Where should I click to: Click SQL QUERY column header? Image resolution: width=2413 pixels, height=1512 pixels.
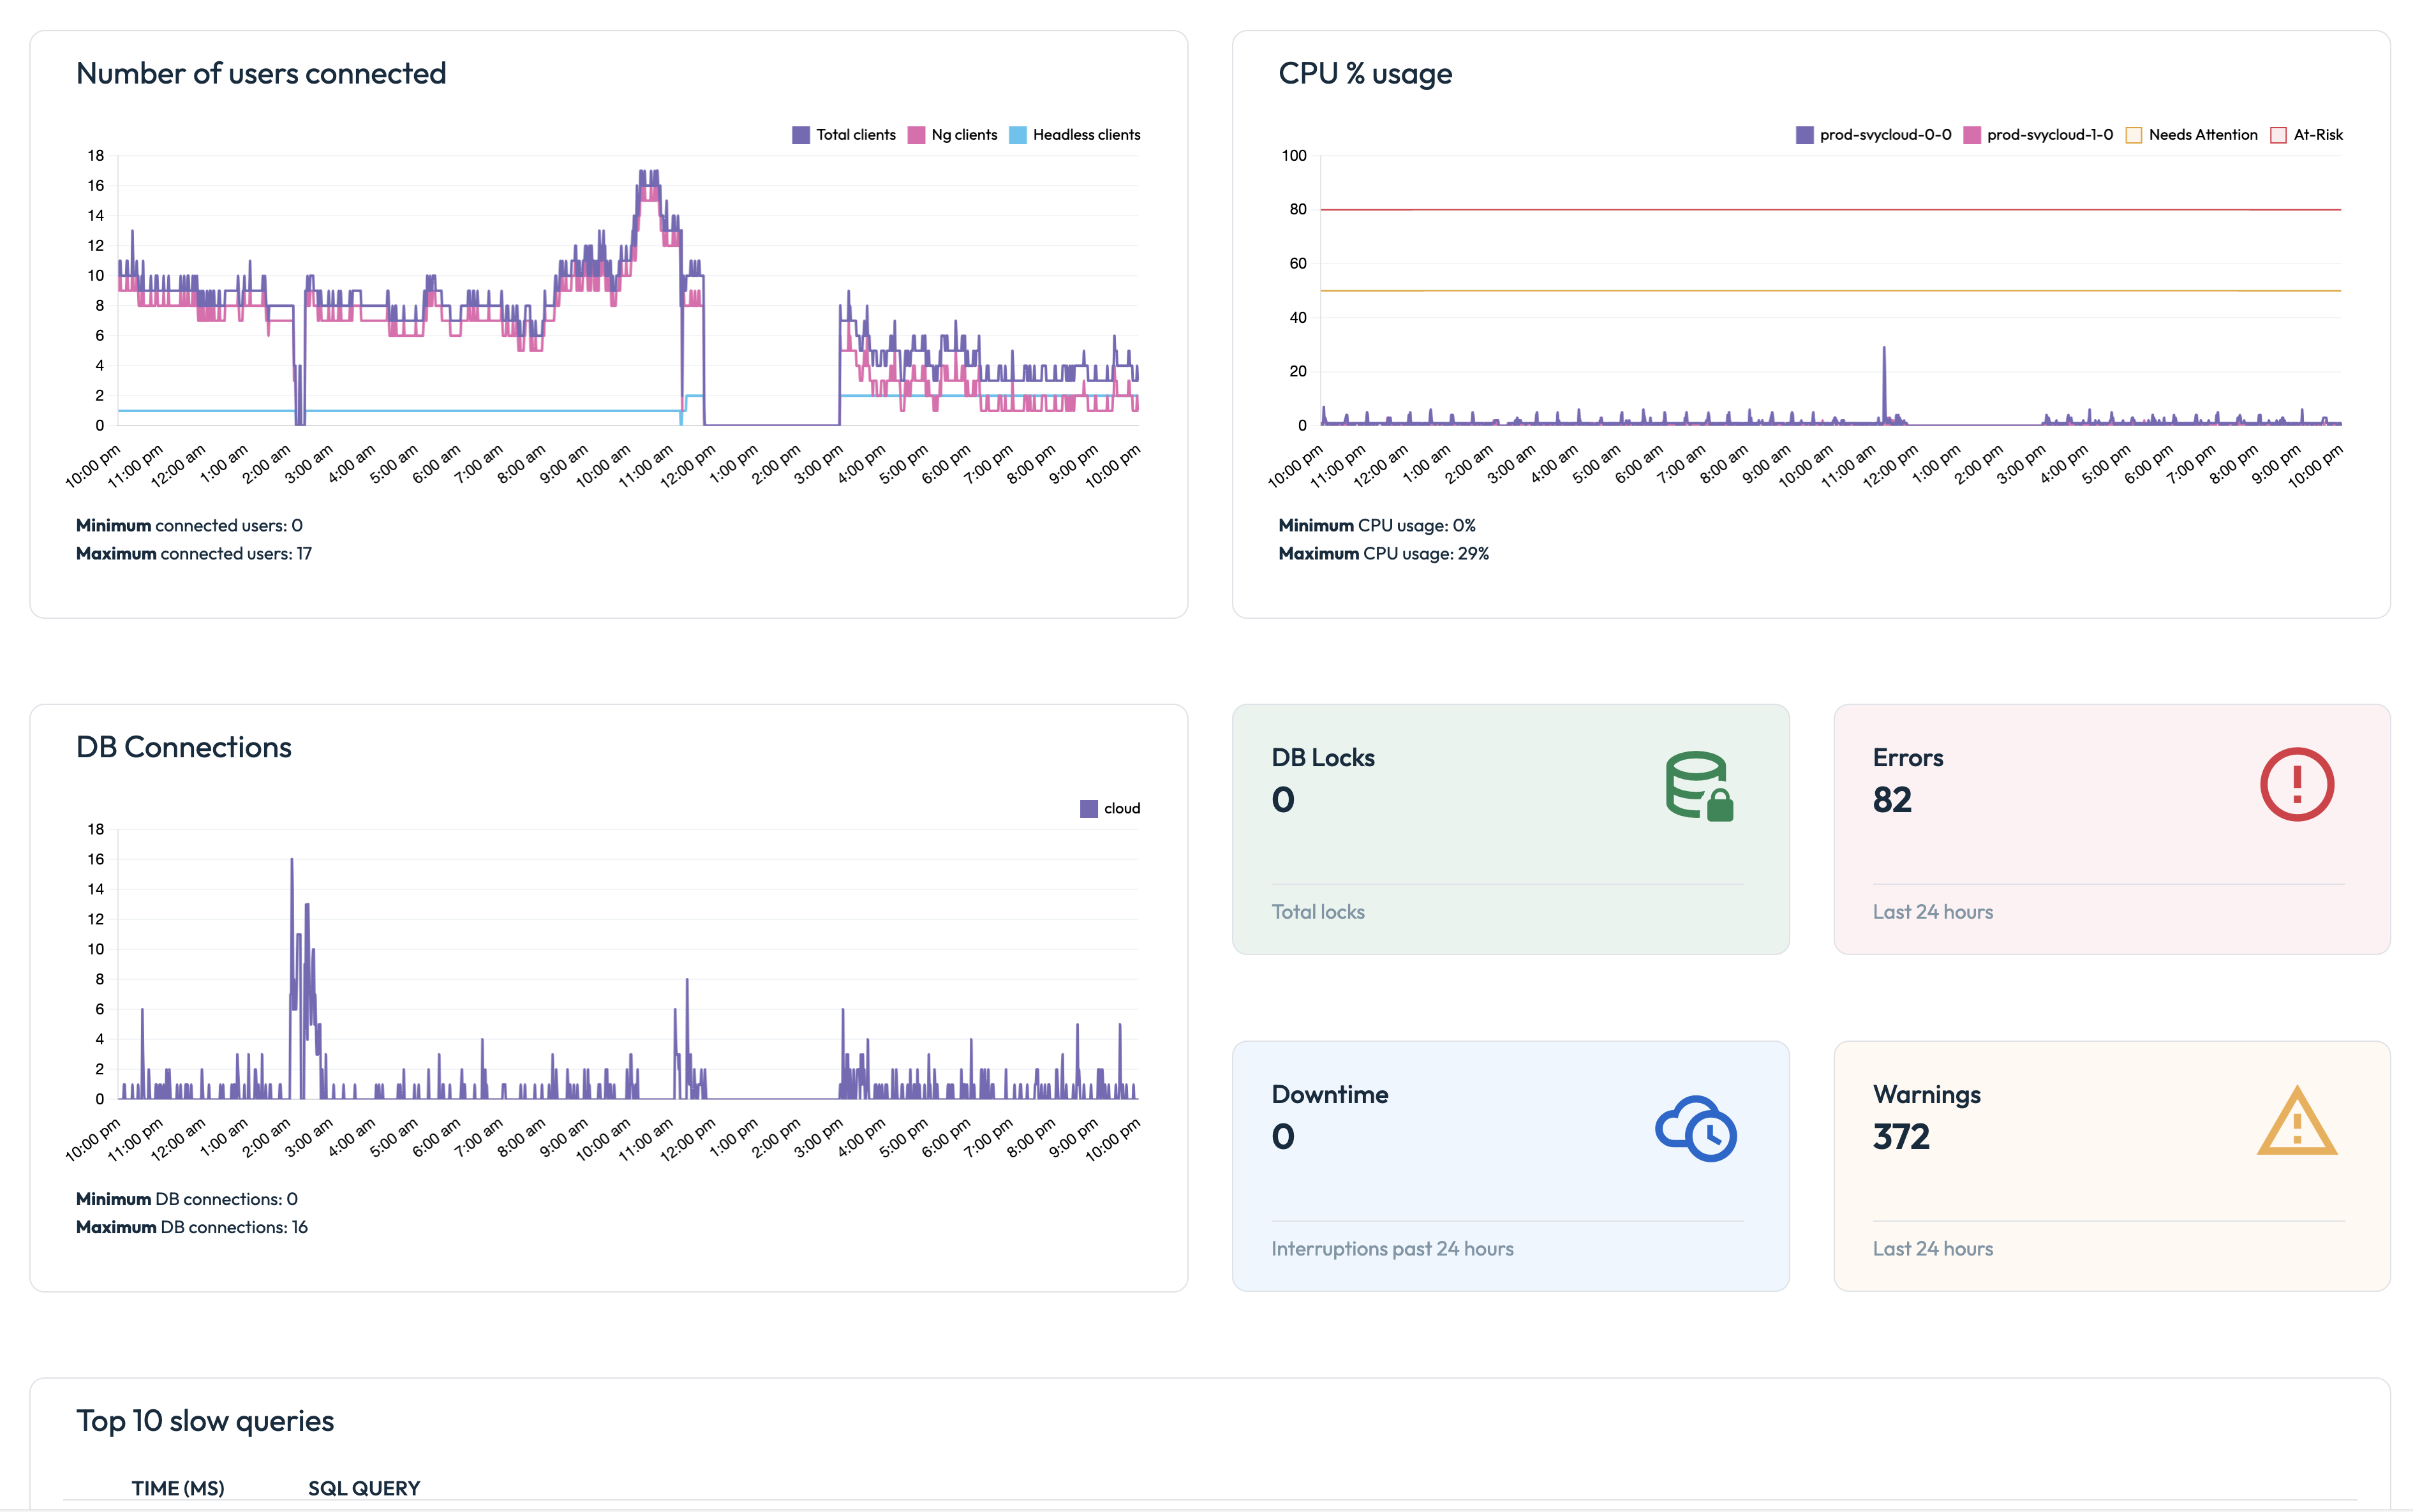coord(364,1488)
